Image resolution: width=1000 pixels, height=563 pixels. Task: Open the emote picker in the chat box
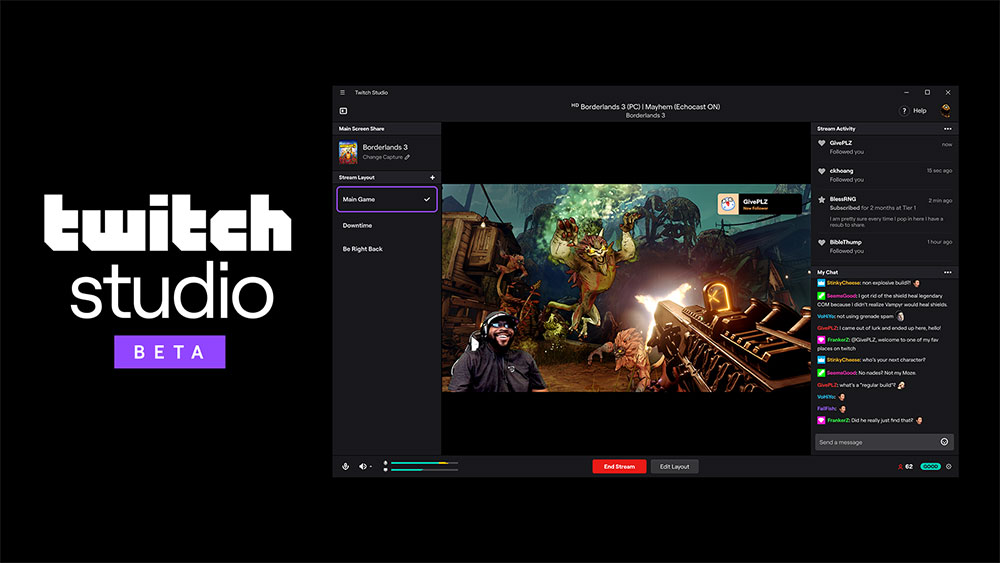(x=945, y=442)
